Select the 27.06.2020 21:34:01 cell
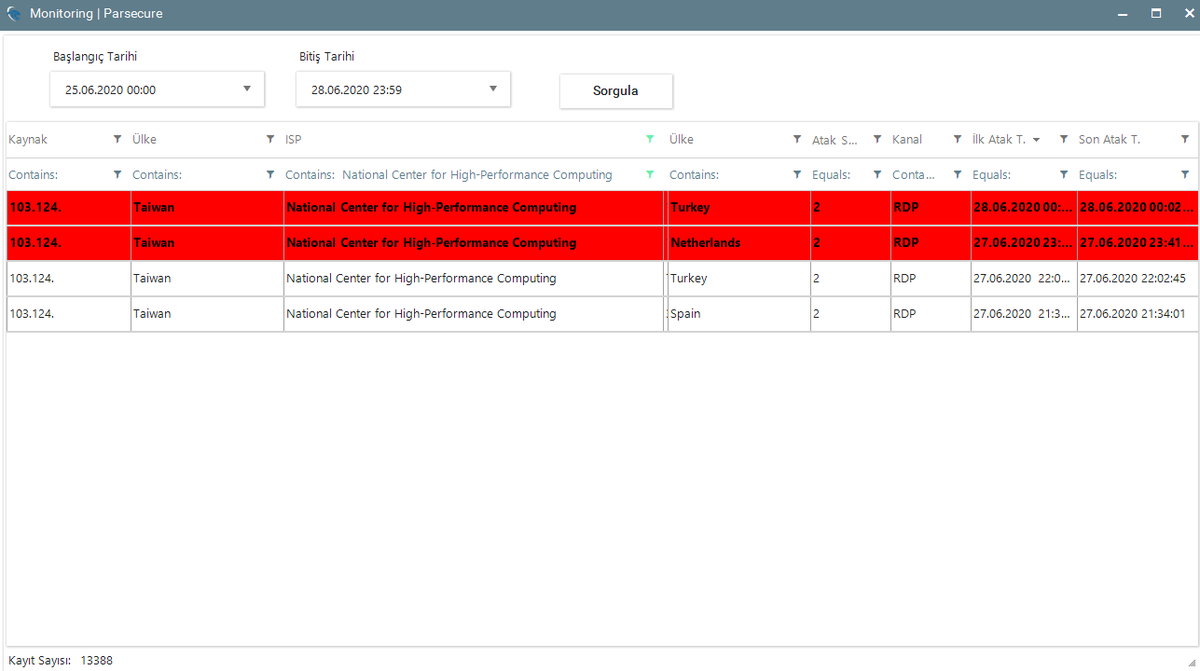The image size is (1200, 671). [x=1137, y=314]
